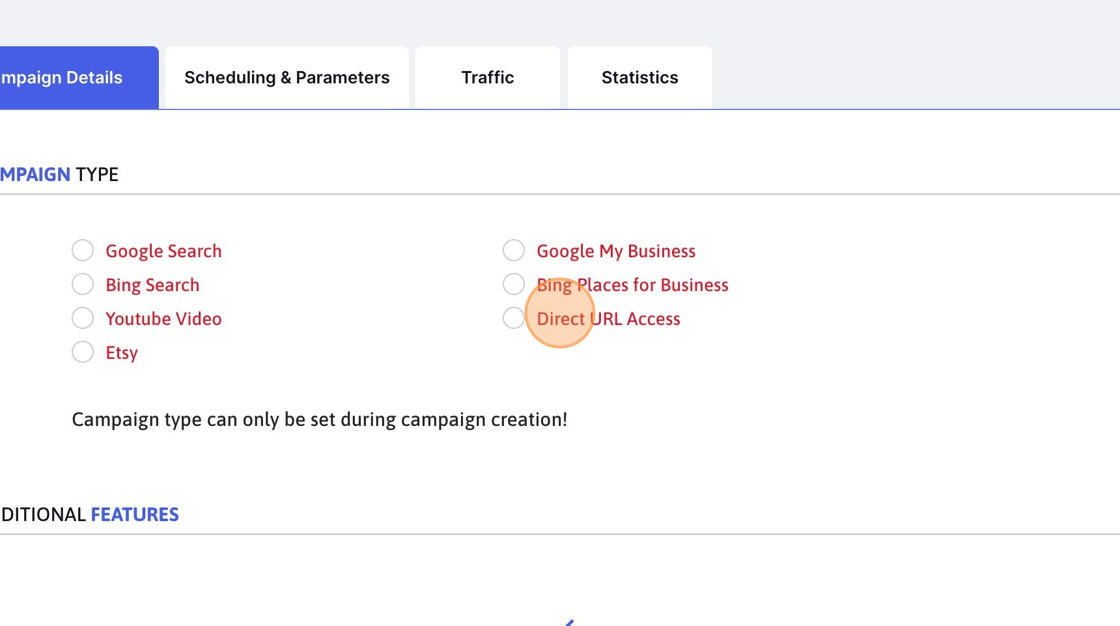Go to the Statistics tab
Screen dimensions: 1120x626
pyautogui.click(x=640, y=78)
